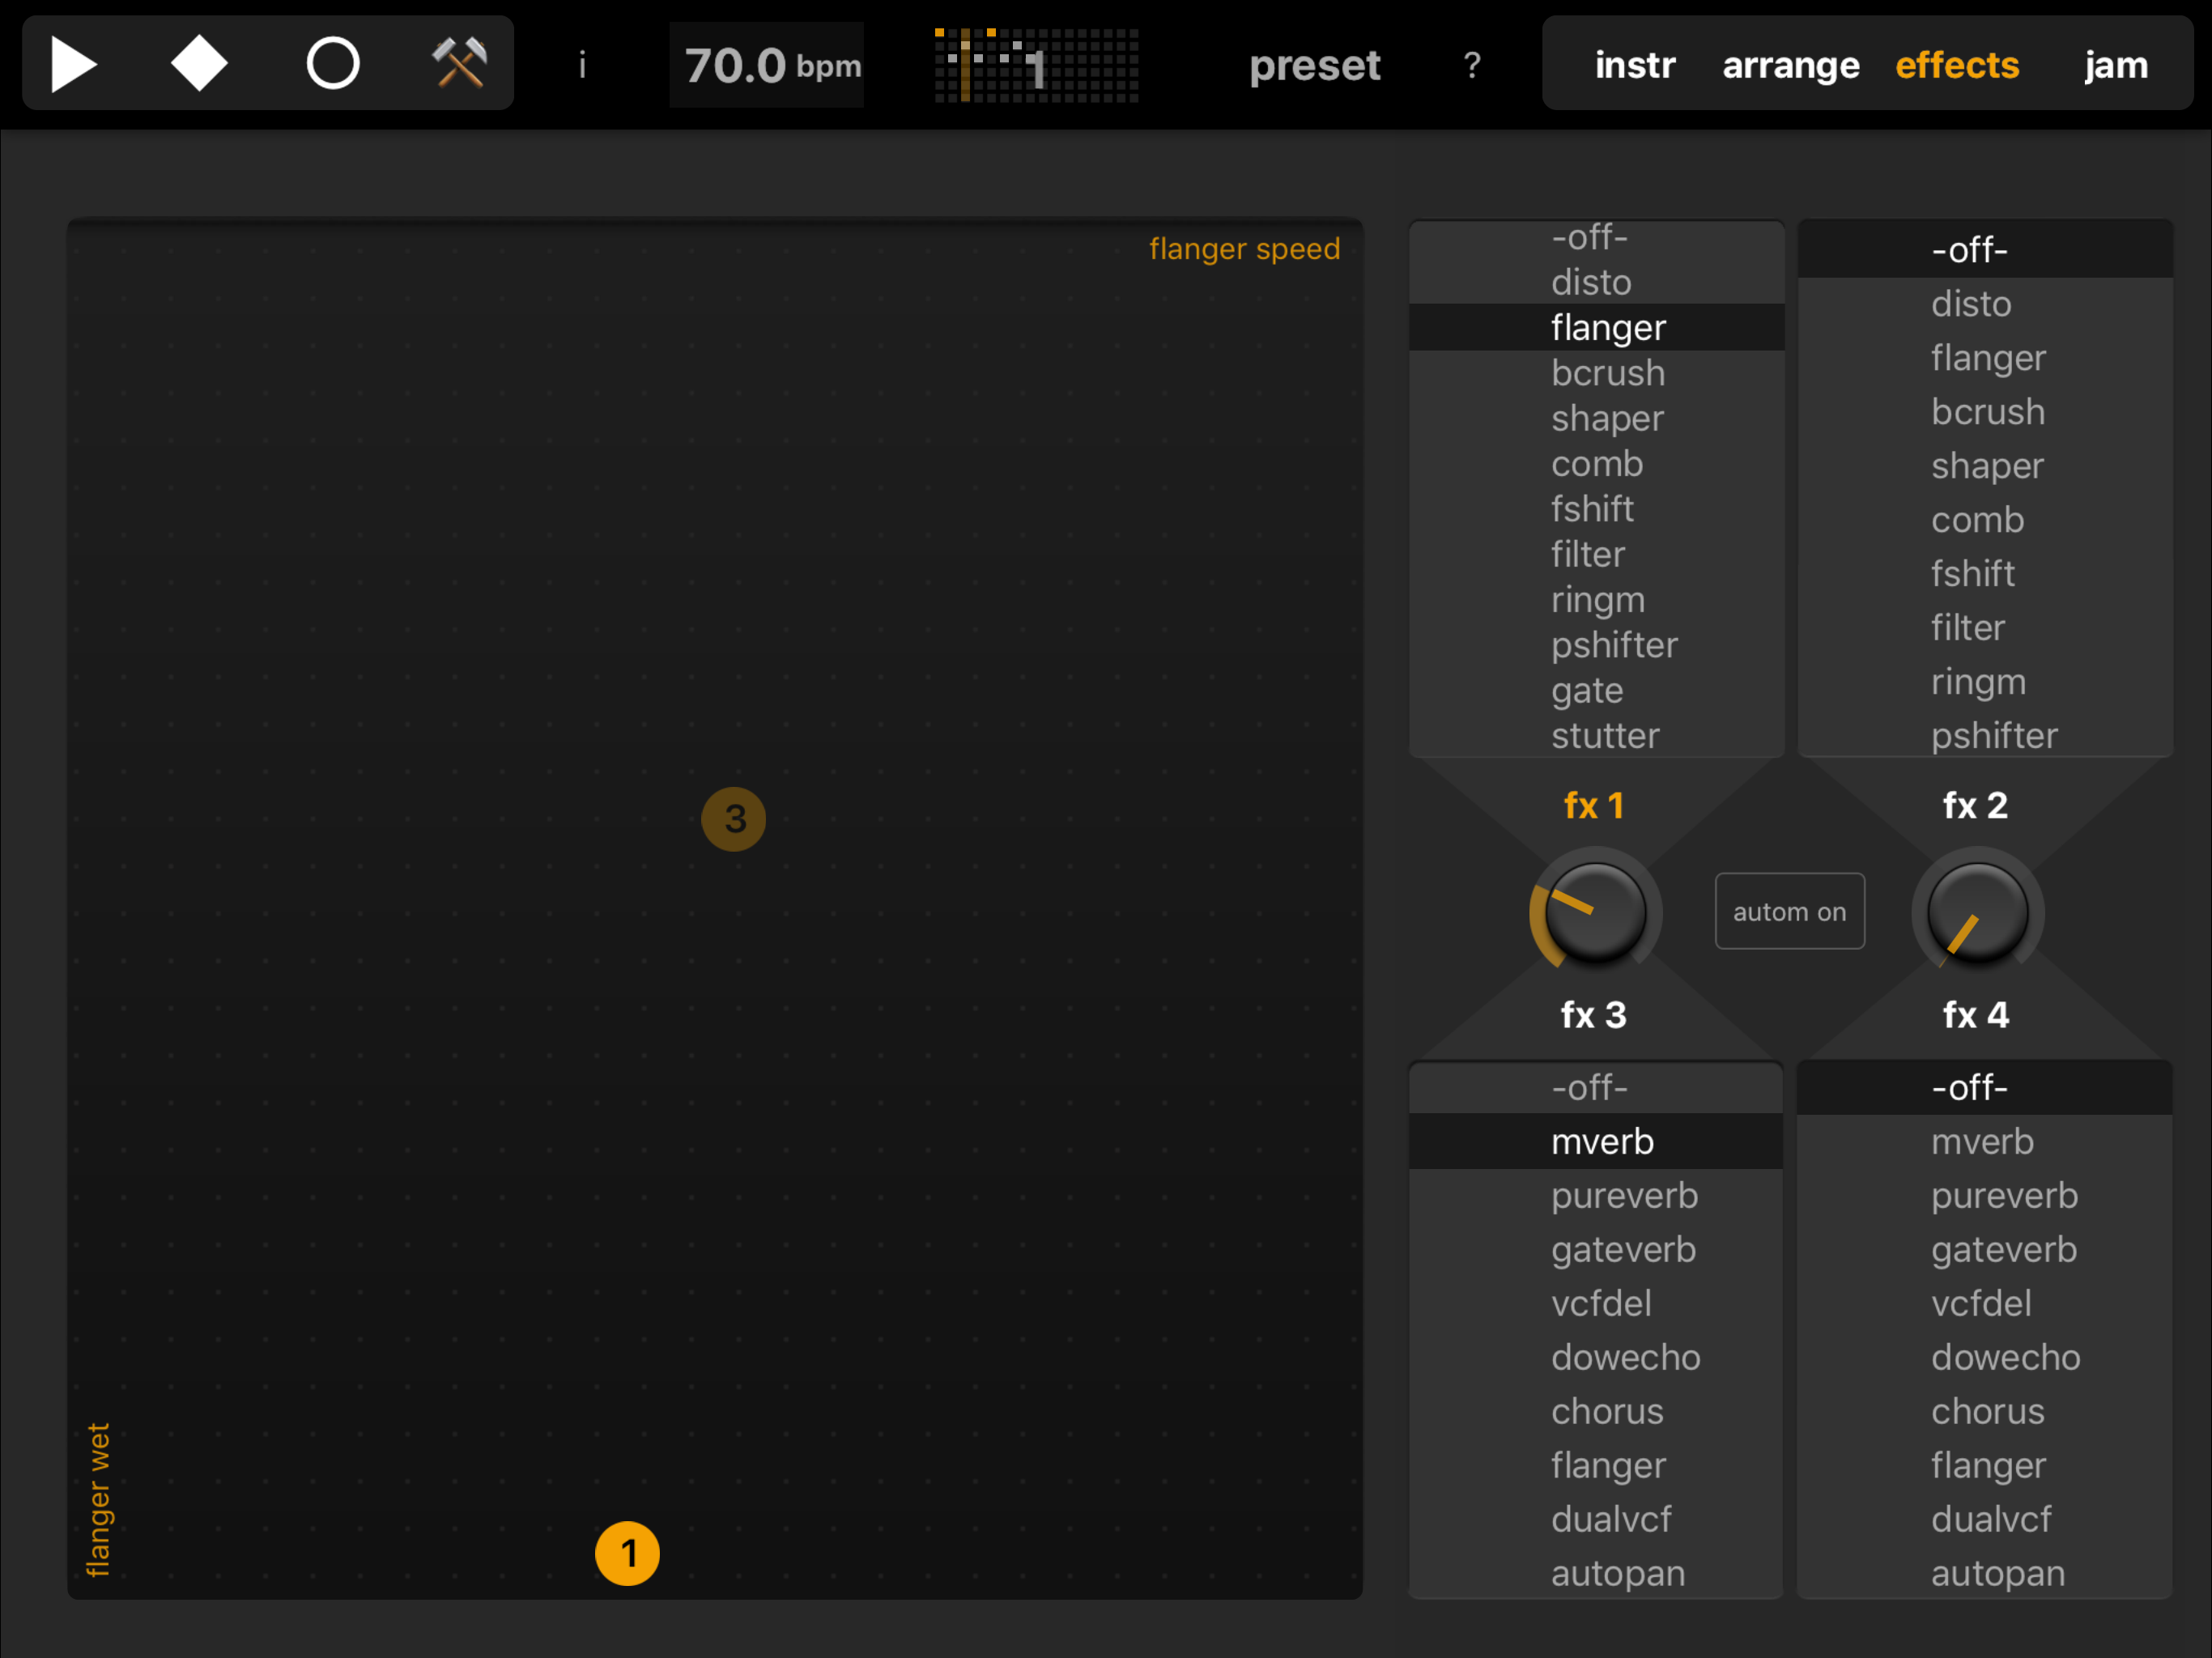Open the info 'i' icon
This screenshot has height=1658, width=2212.
click(x=582, y=66)
